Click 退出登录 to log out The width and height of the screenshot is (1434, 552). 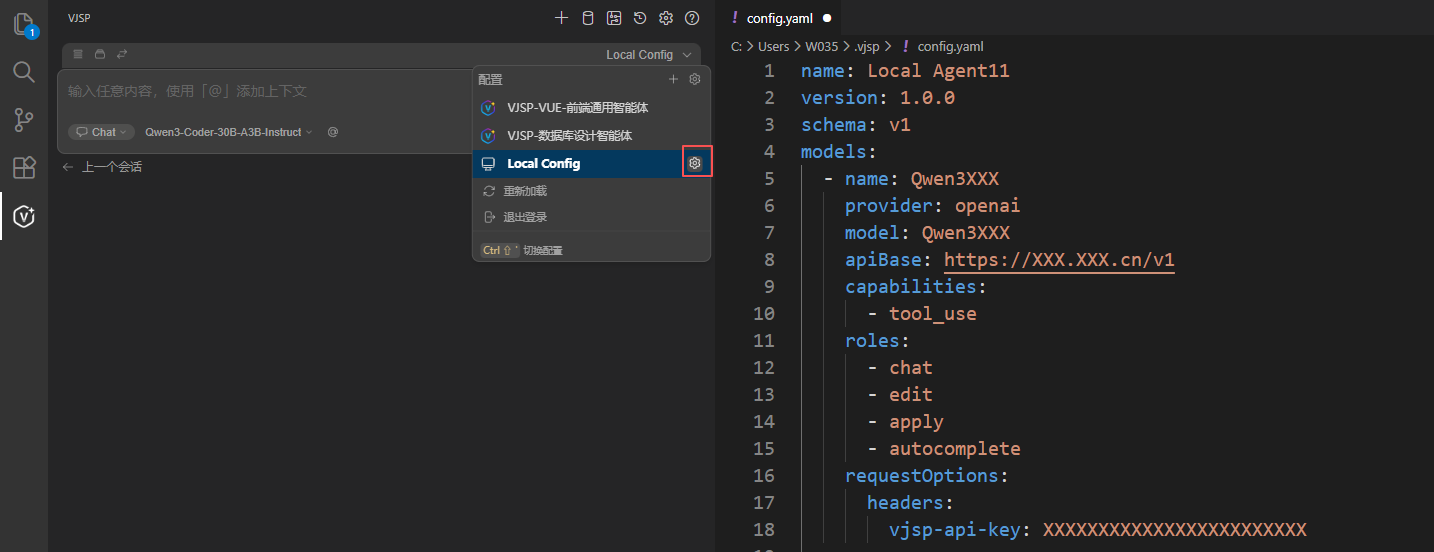524,217
